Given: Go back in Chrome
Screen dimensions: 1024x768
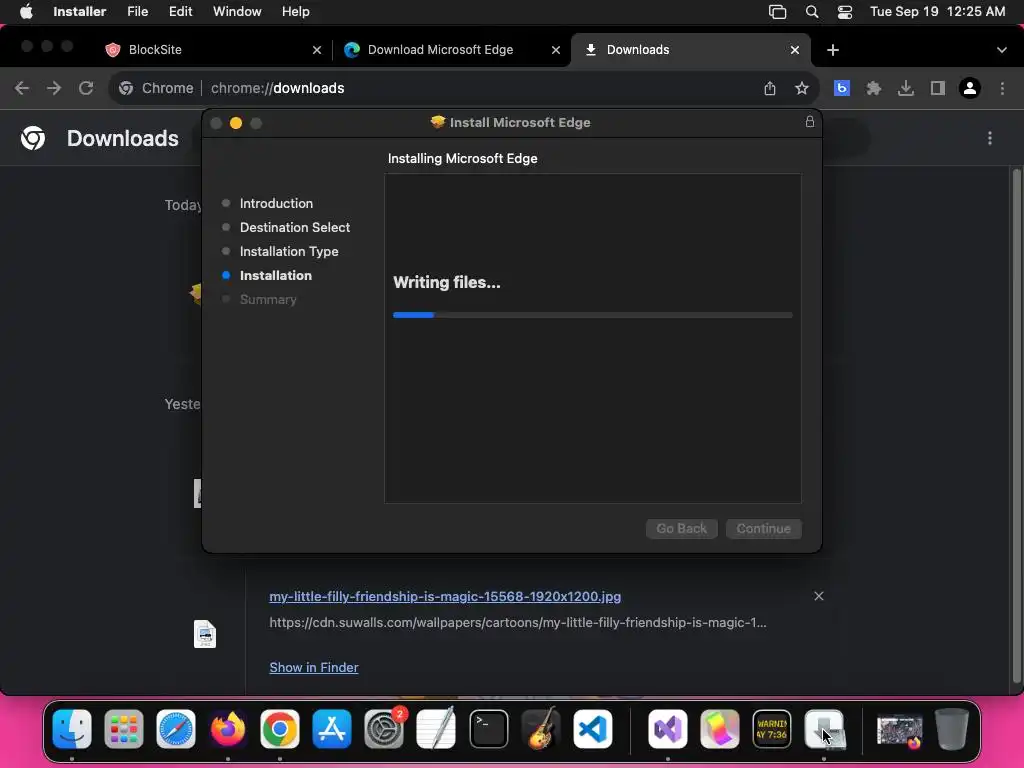Looking at the screenshot, I should pyautogui.click(x=22, y=88).
